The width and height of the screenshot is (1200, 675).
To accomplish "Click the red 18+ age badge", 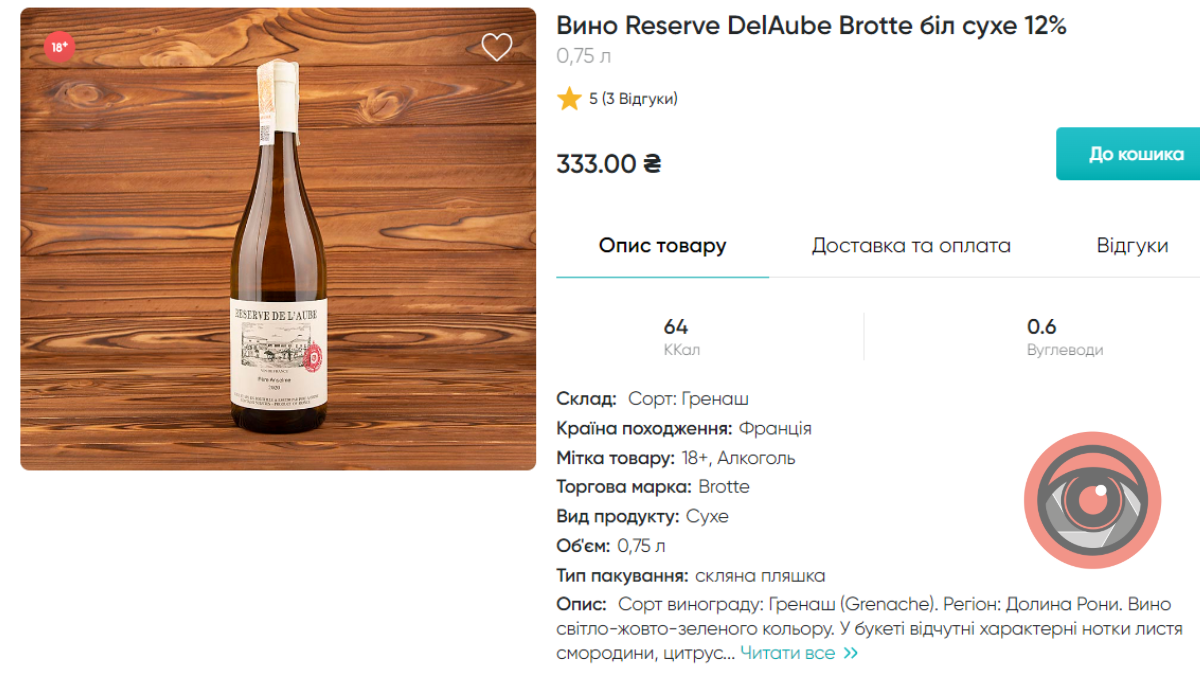I will (59, 46).
